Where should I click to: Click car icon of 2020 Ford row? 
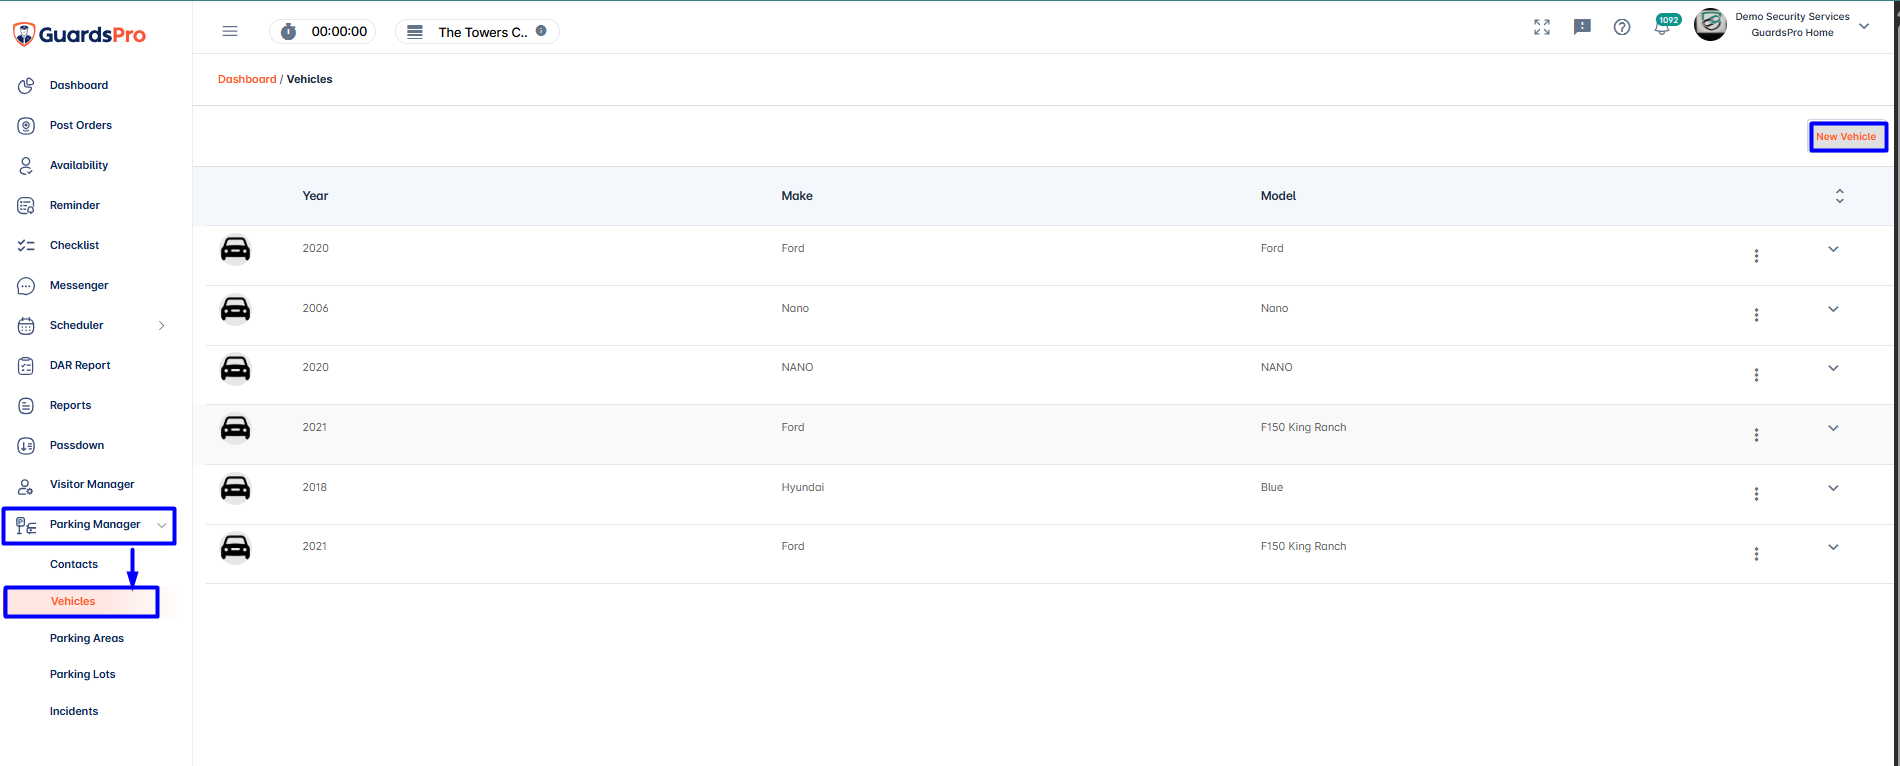[x=235, y=249]
